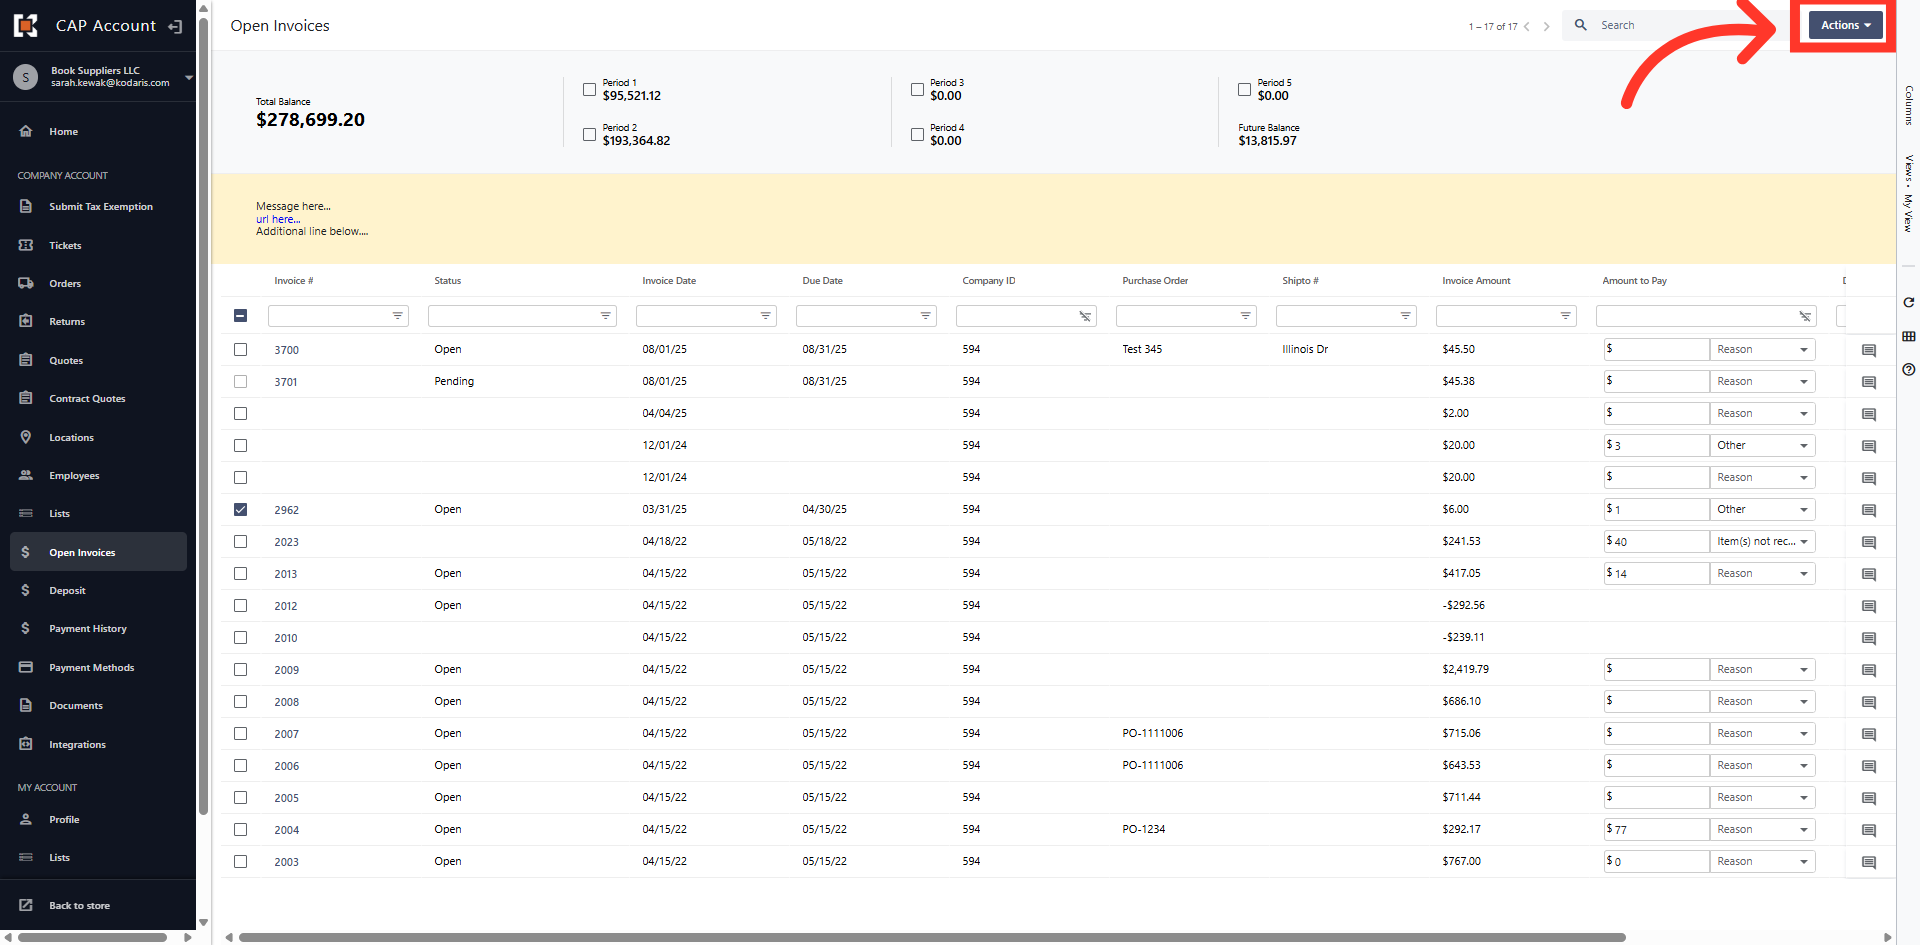Screen dimensions: 1920x945
Task: Open comment icon for invoice 3700
Action: pyautogui.click(x=1868, y=350)
